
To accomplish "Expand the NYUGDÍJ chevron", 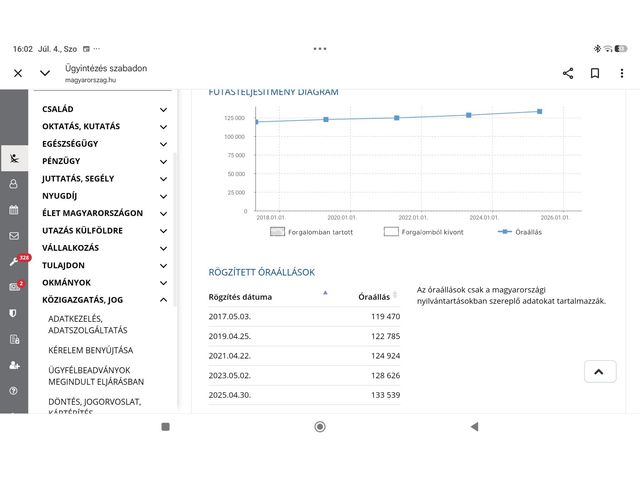I will tap(163, 196).
